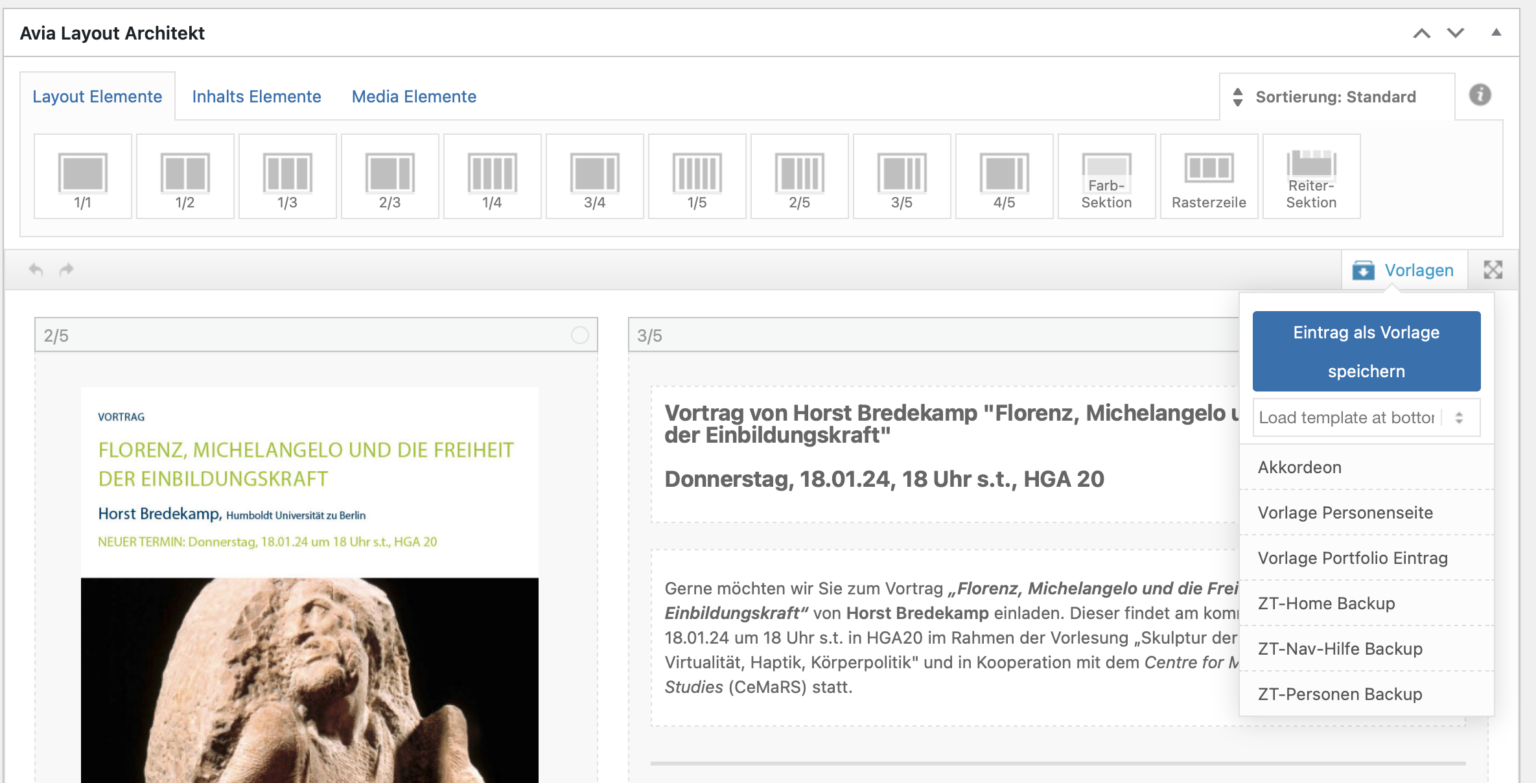
Task: Open the Load template at bottom selector
Action: tap(1366, 417)
